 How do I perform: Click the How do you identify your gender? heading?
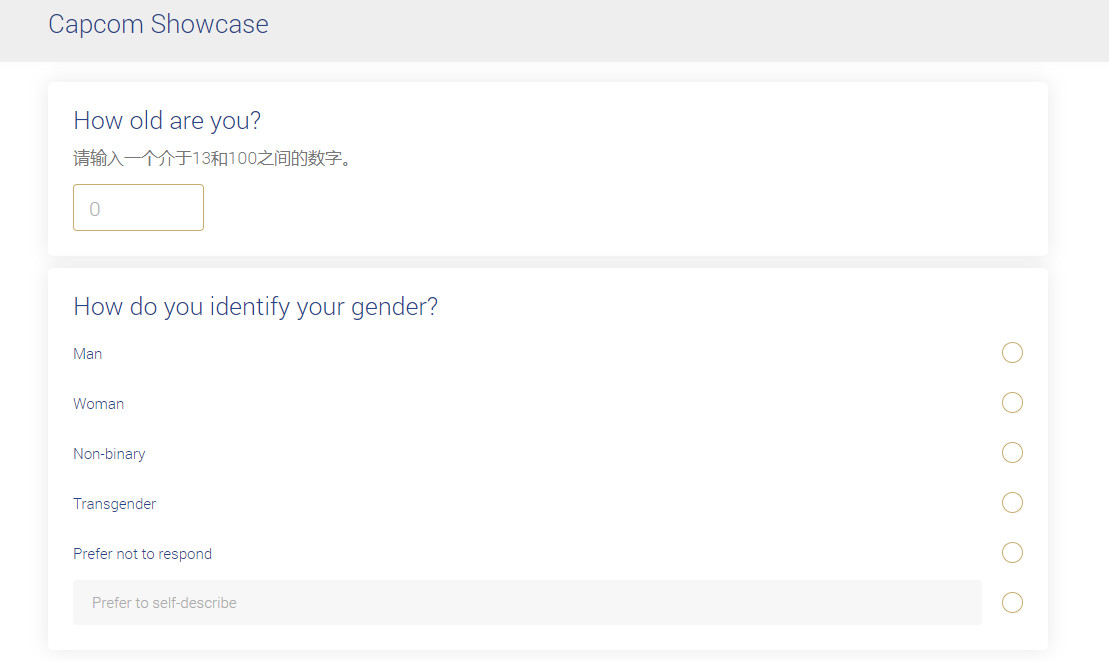(x=256, y=307)
